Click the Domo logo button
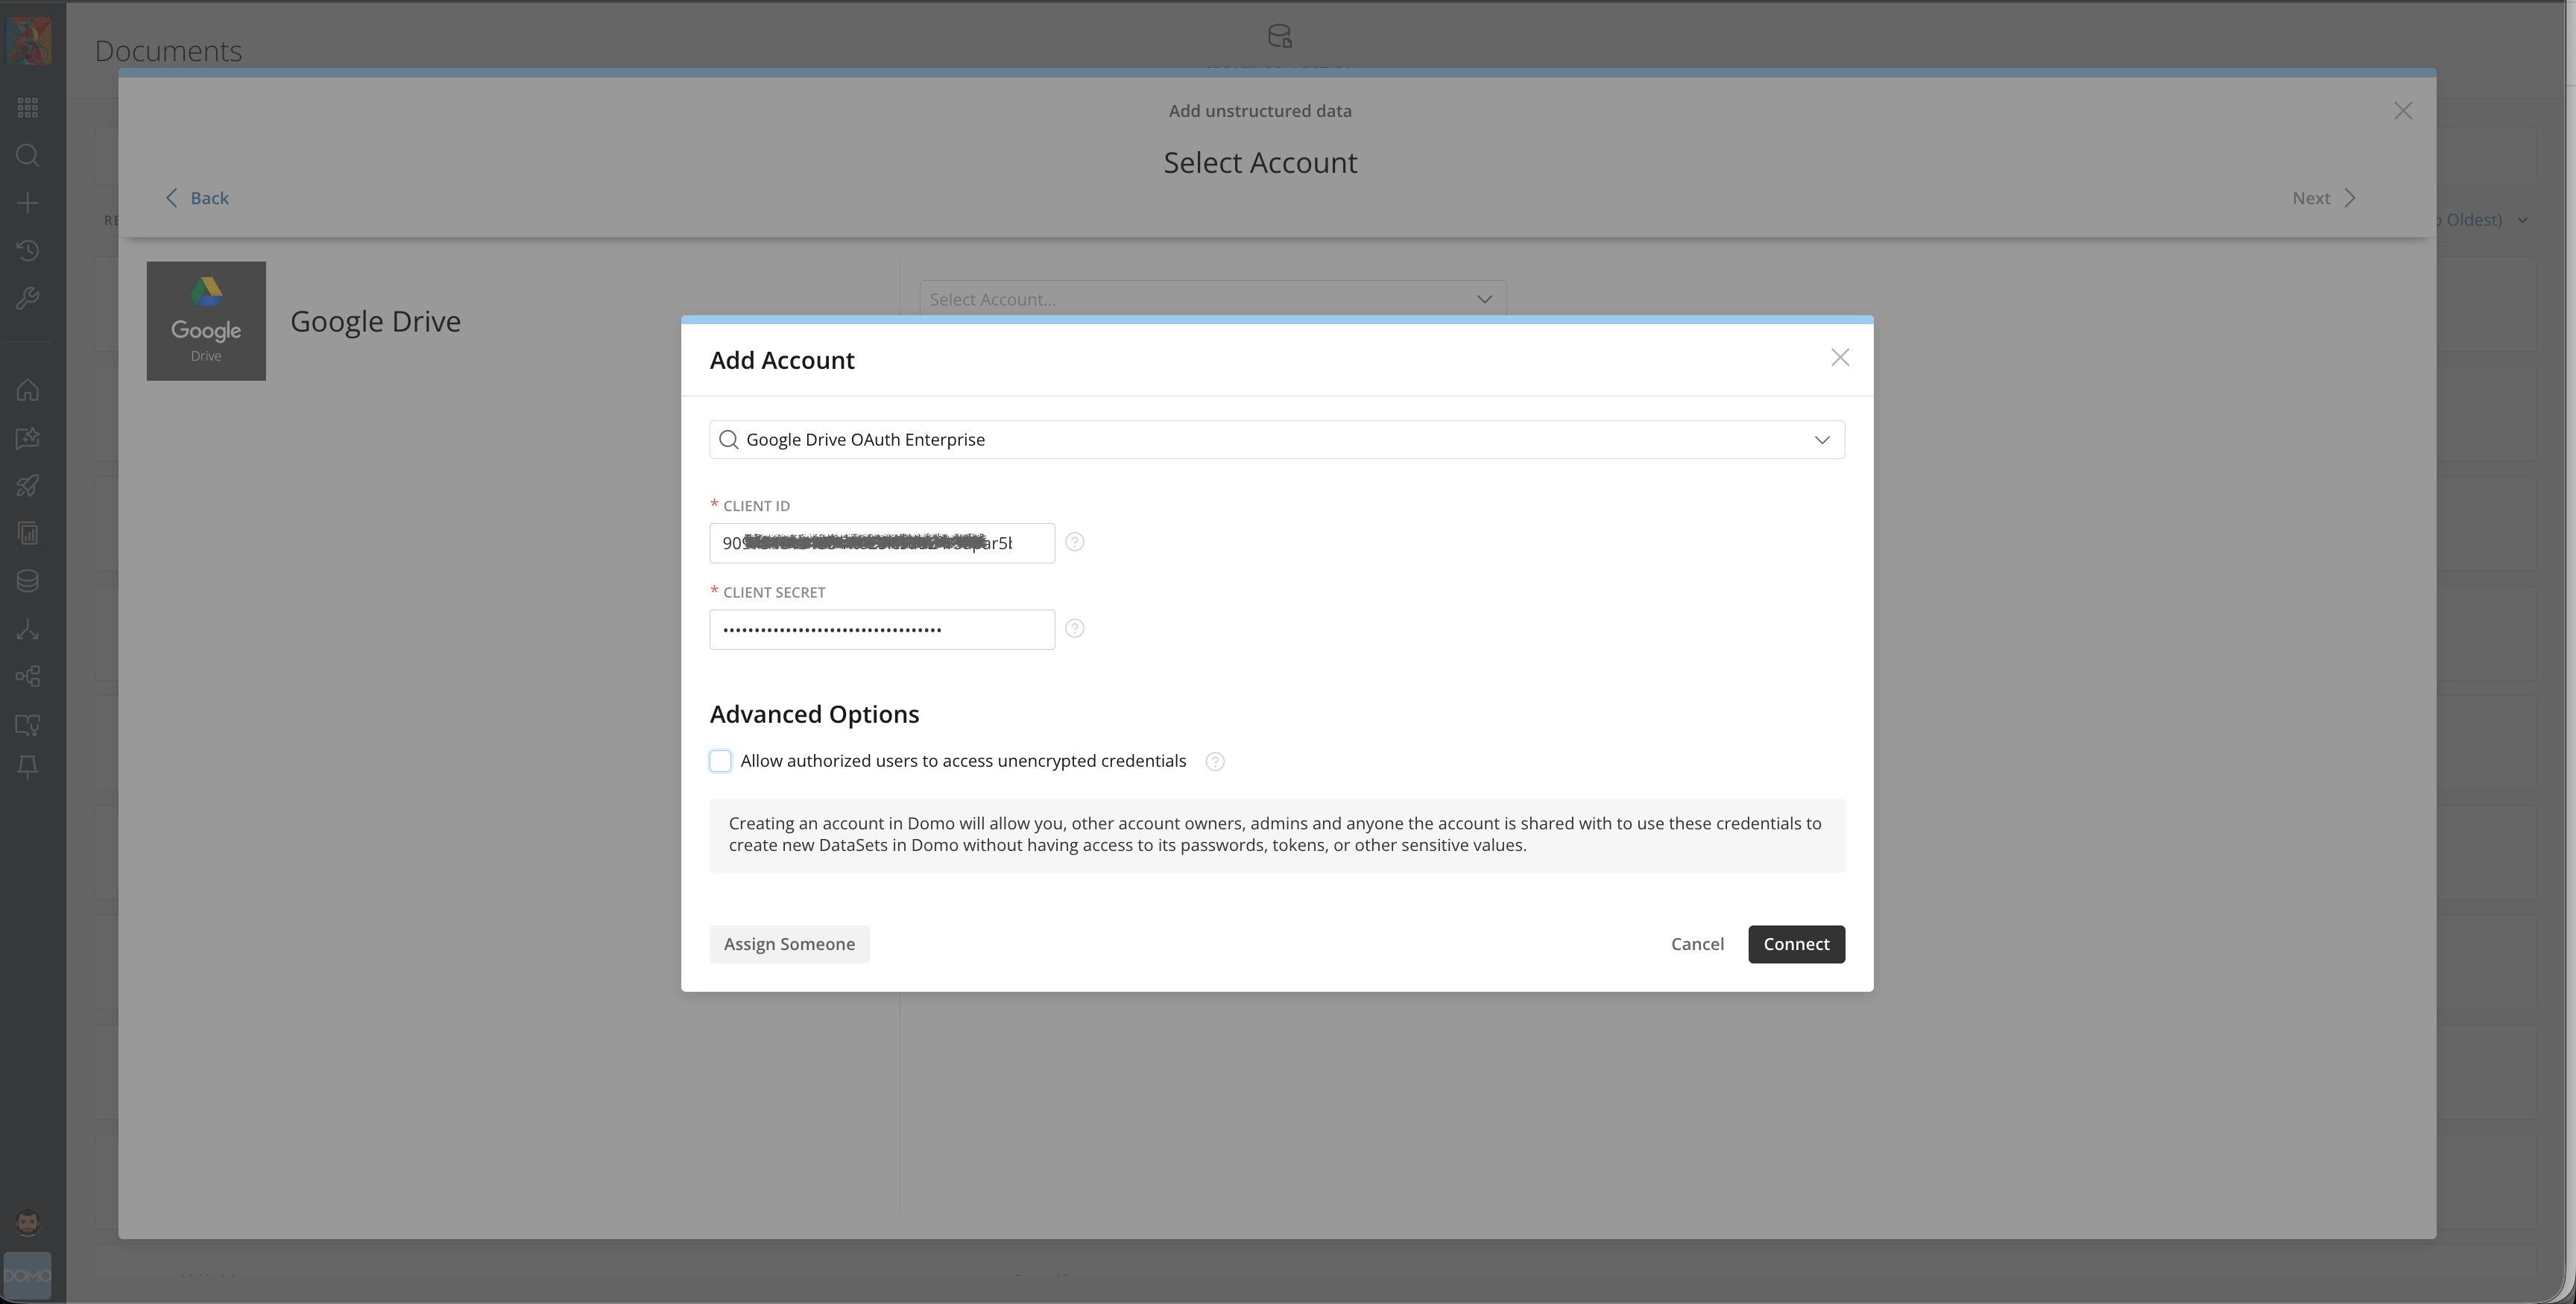The width and height of the screenshot is (2576, 1304). tap(28, 1275)
